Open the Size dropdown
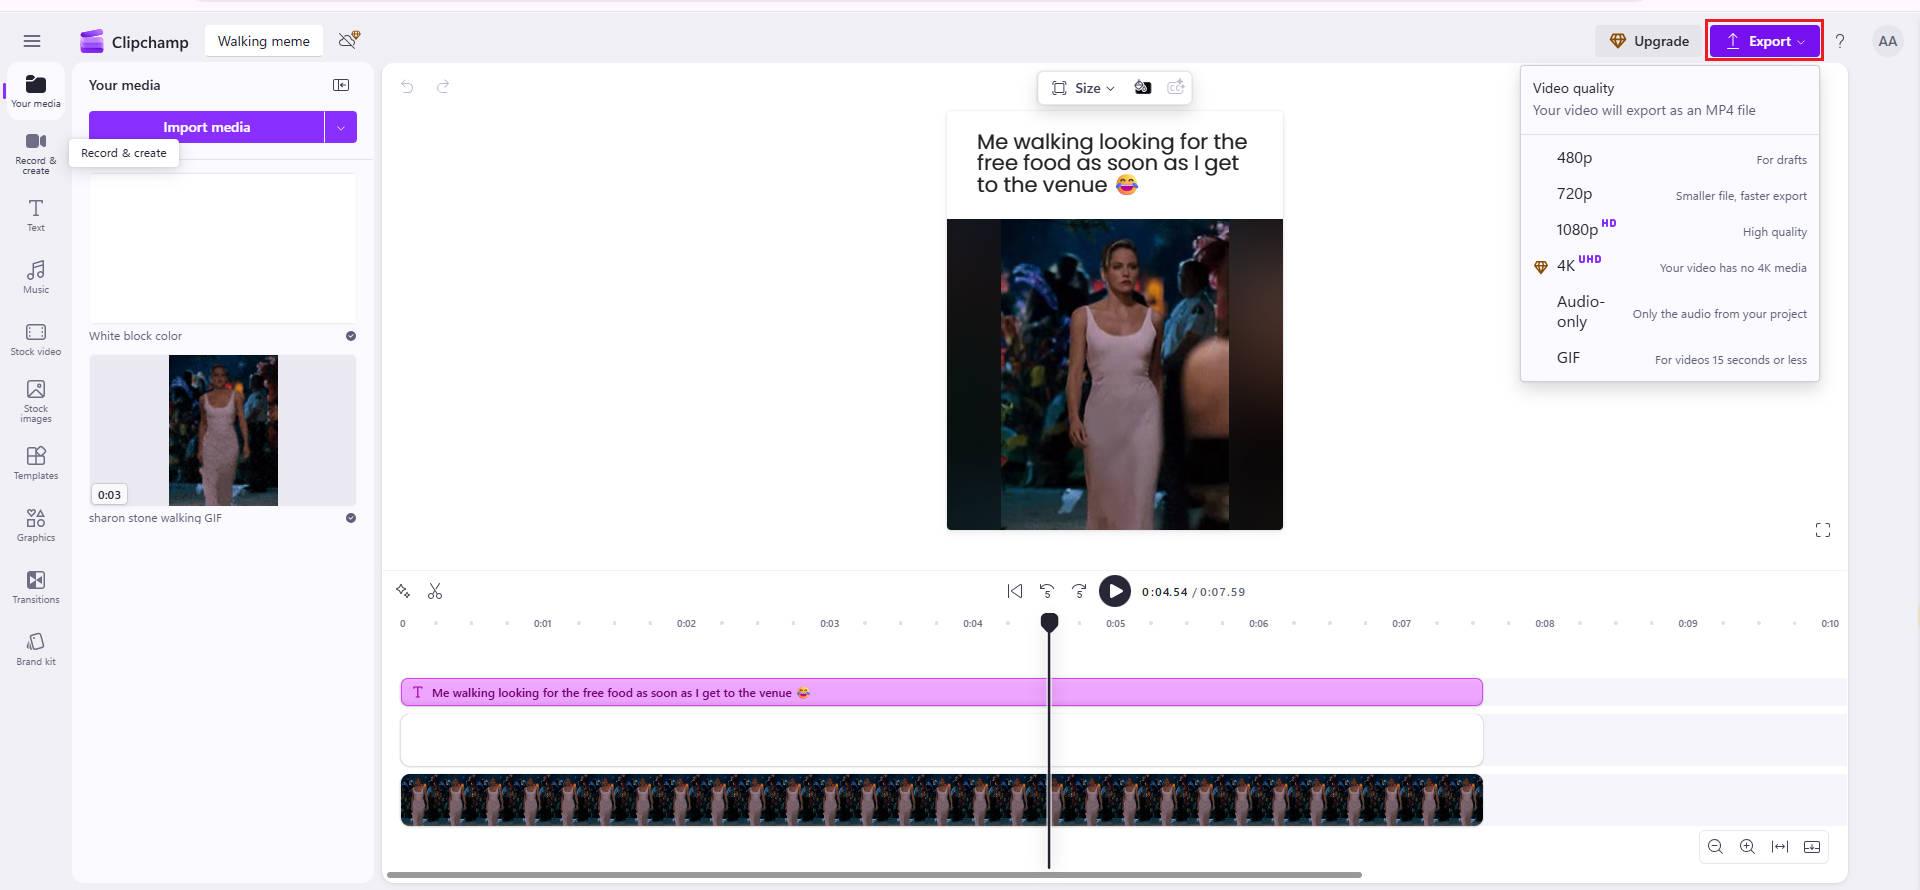 [1083, 88]
